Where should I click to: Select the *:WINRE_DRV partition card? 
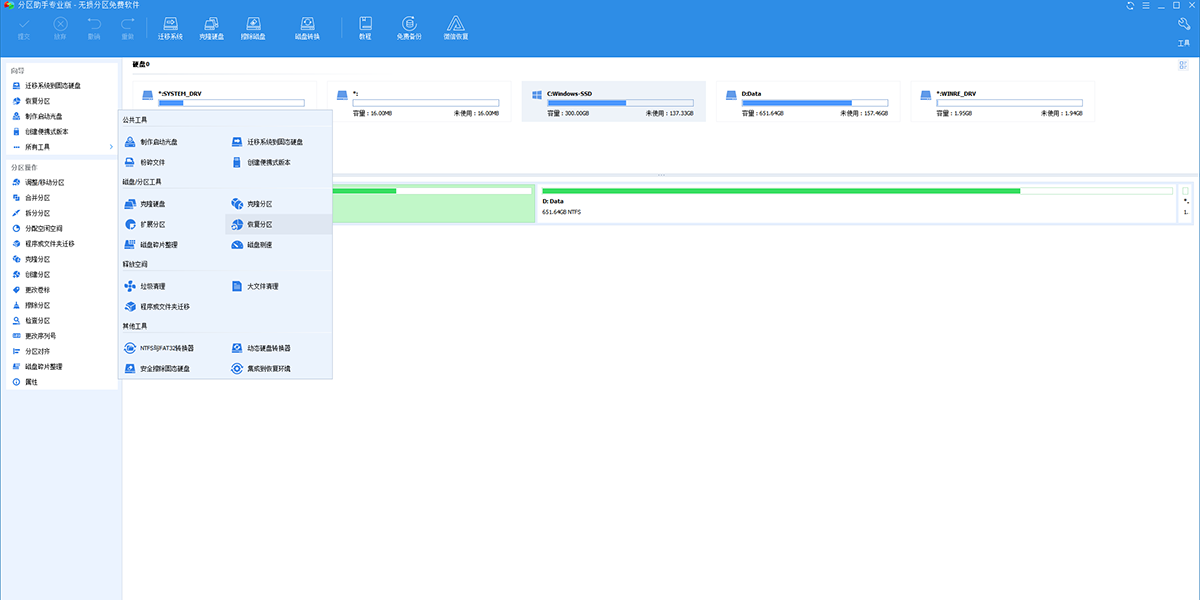coord(1002,102)
